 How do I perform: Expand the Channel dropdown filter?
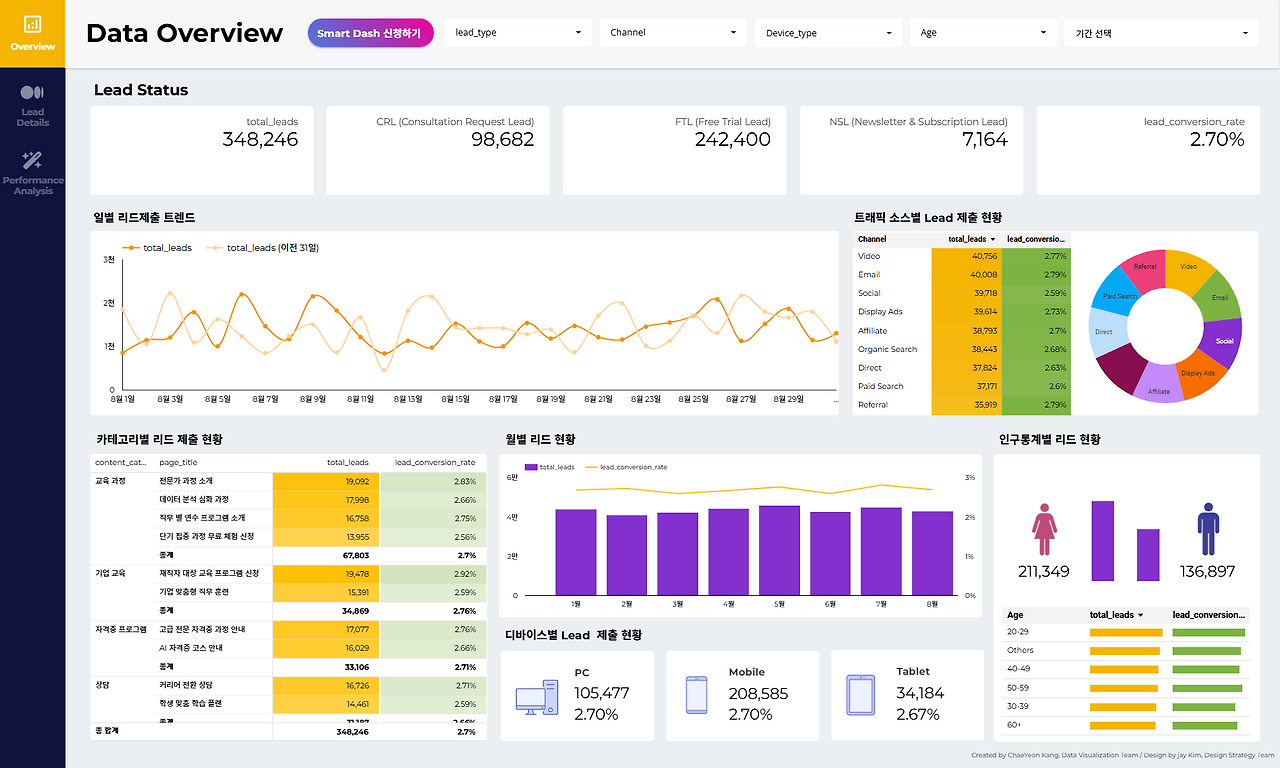pos(673,33)
